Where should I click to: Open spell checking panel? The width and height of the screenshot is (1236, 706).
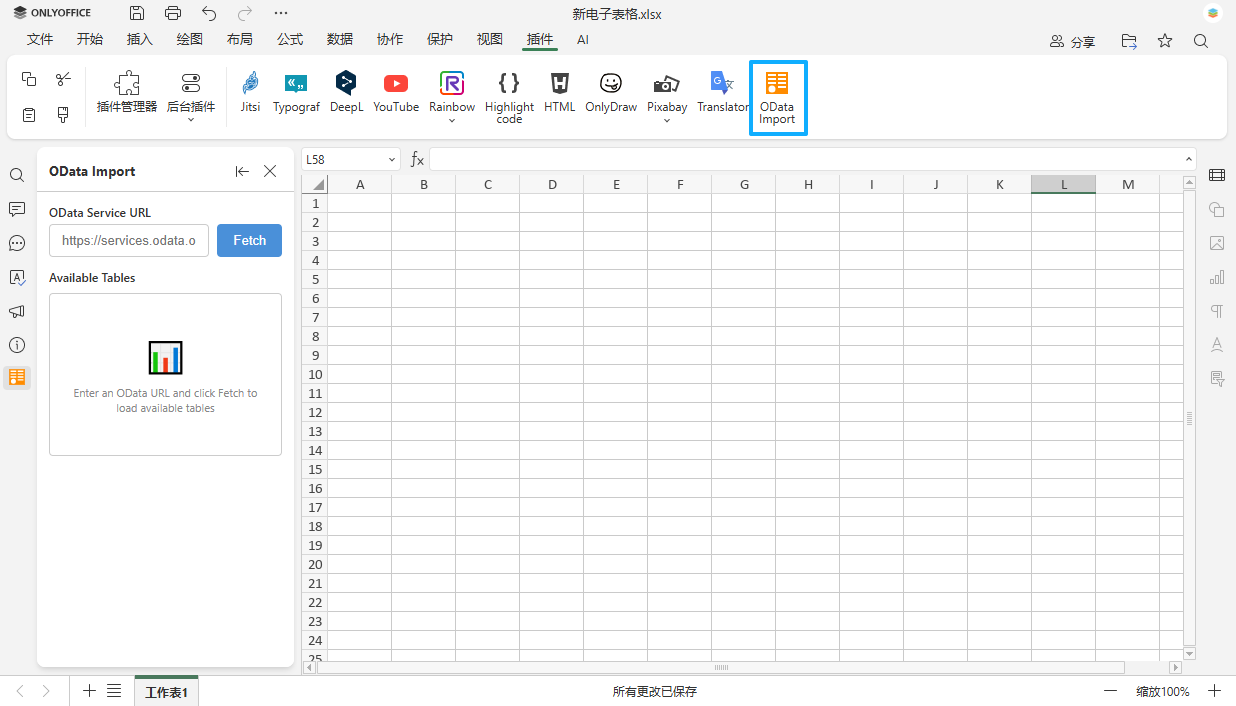point(16,277)
